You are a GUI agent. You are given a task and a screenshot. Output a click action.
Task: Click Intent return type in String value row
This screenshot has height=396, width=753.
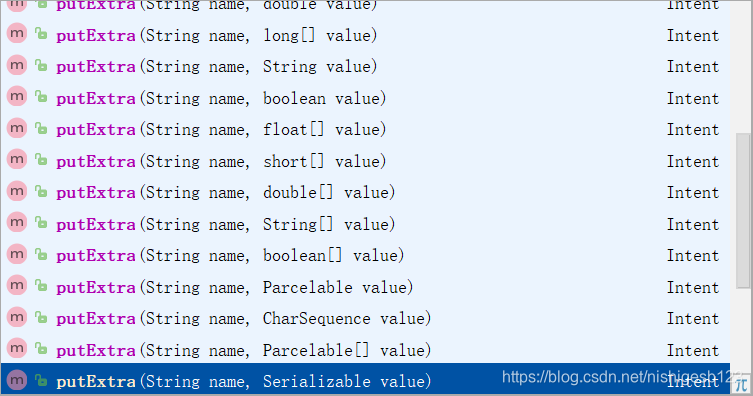click(692, 67)
